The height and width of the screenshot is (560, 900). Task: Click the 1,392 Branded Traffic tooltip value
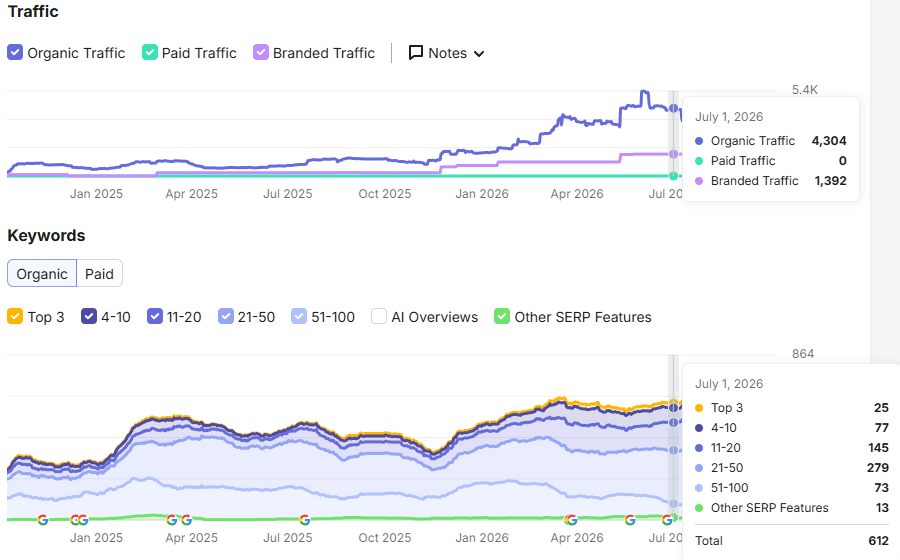pos(831,181)
